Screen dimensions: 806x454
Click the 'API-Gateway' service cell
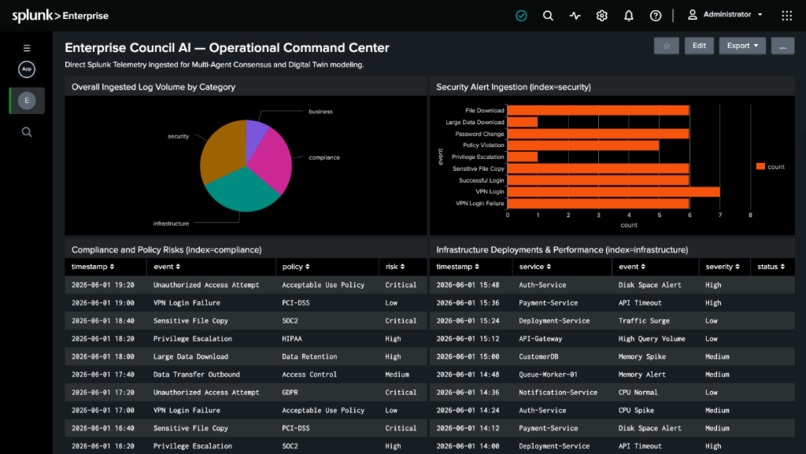point(540,339)
